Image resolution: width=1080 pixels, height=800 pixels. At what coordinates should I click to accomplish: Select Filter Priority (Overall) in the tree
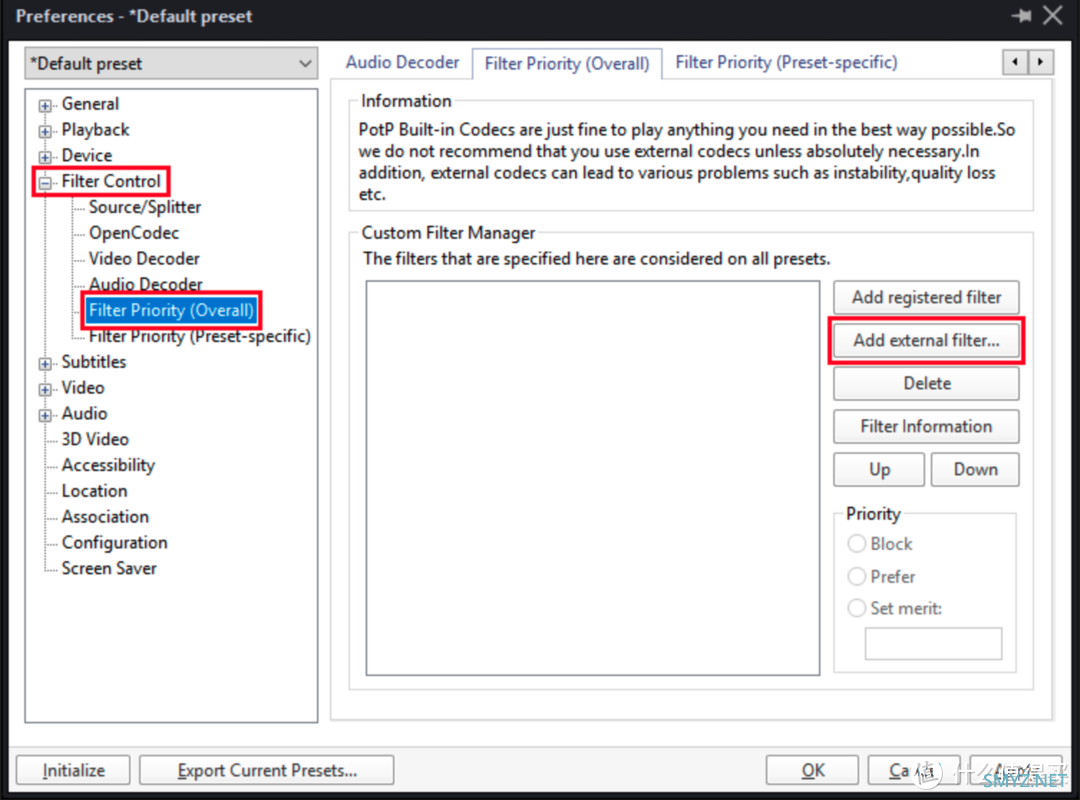(x=171, y=310)
